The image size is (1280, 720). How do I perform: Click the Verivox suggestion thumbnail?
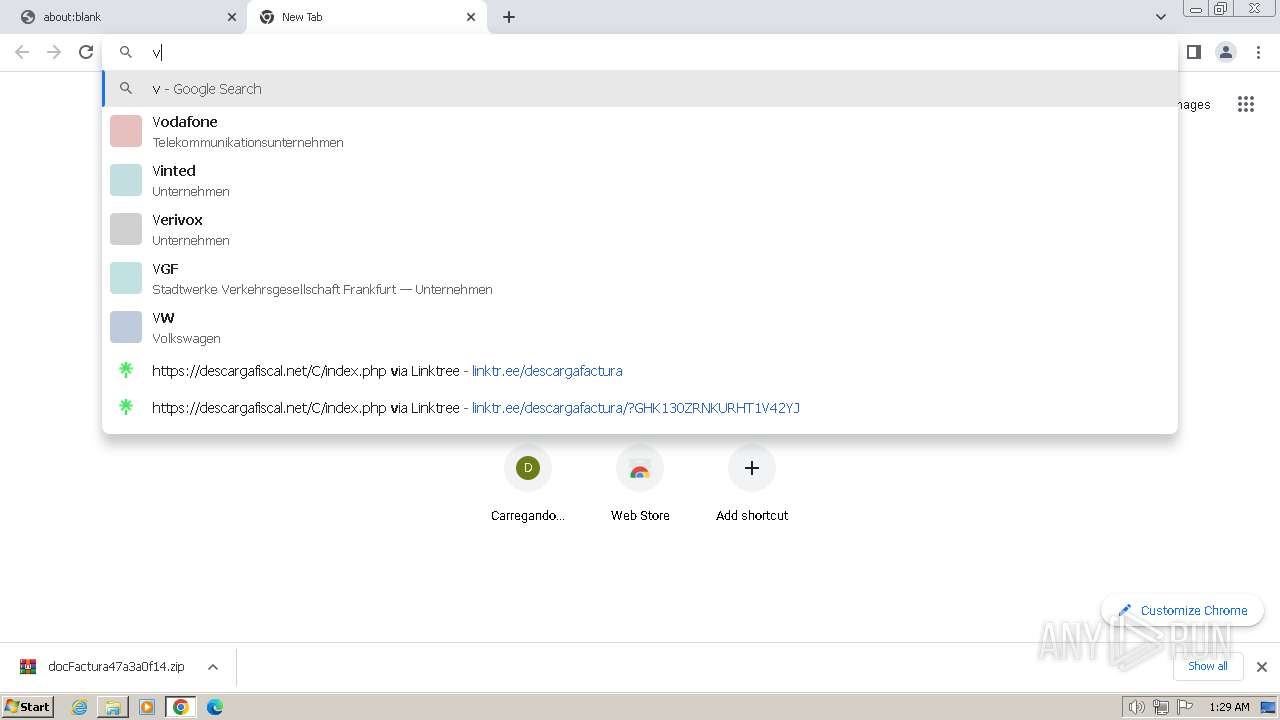126,229
